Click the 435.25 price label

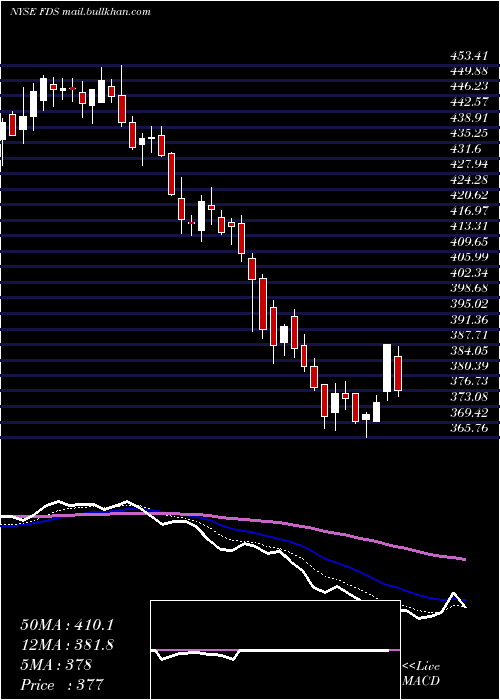(469, 133)
